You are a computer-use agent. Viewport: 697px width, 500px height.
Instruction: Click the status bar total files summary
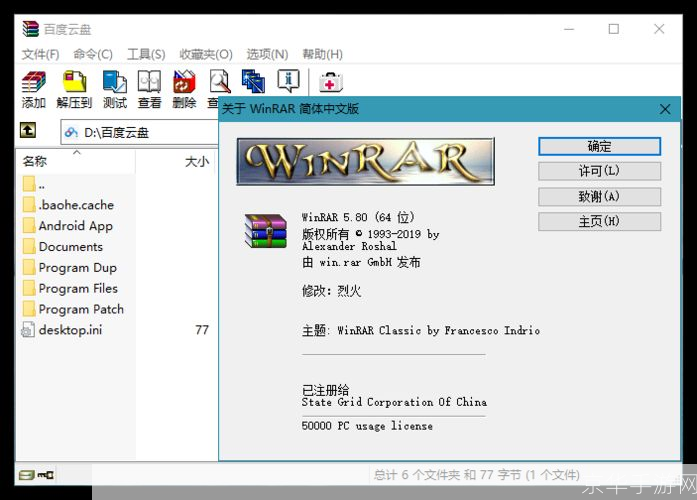[477, 475]
